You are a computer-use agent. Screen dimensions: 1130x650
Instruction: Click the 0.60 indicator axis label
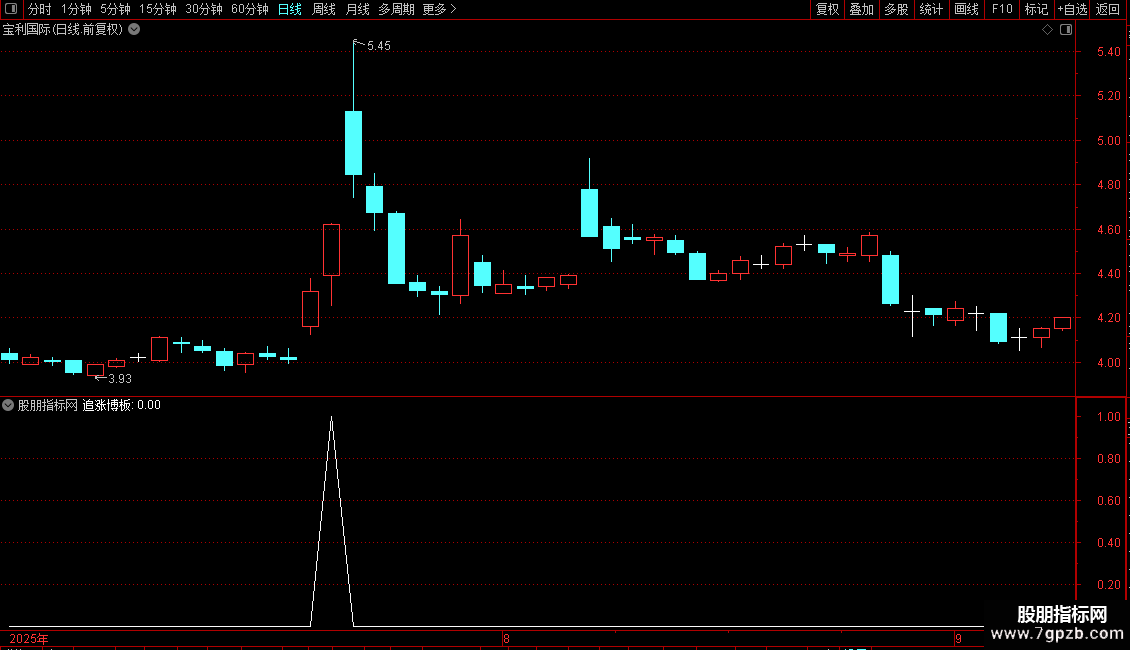pos(1108,501)
